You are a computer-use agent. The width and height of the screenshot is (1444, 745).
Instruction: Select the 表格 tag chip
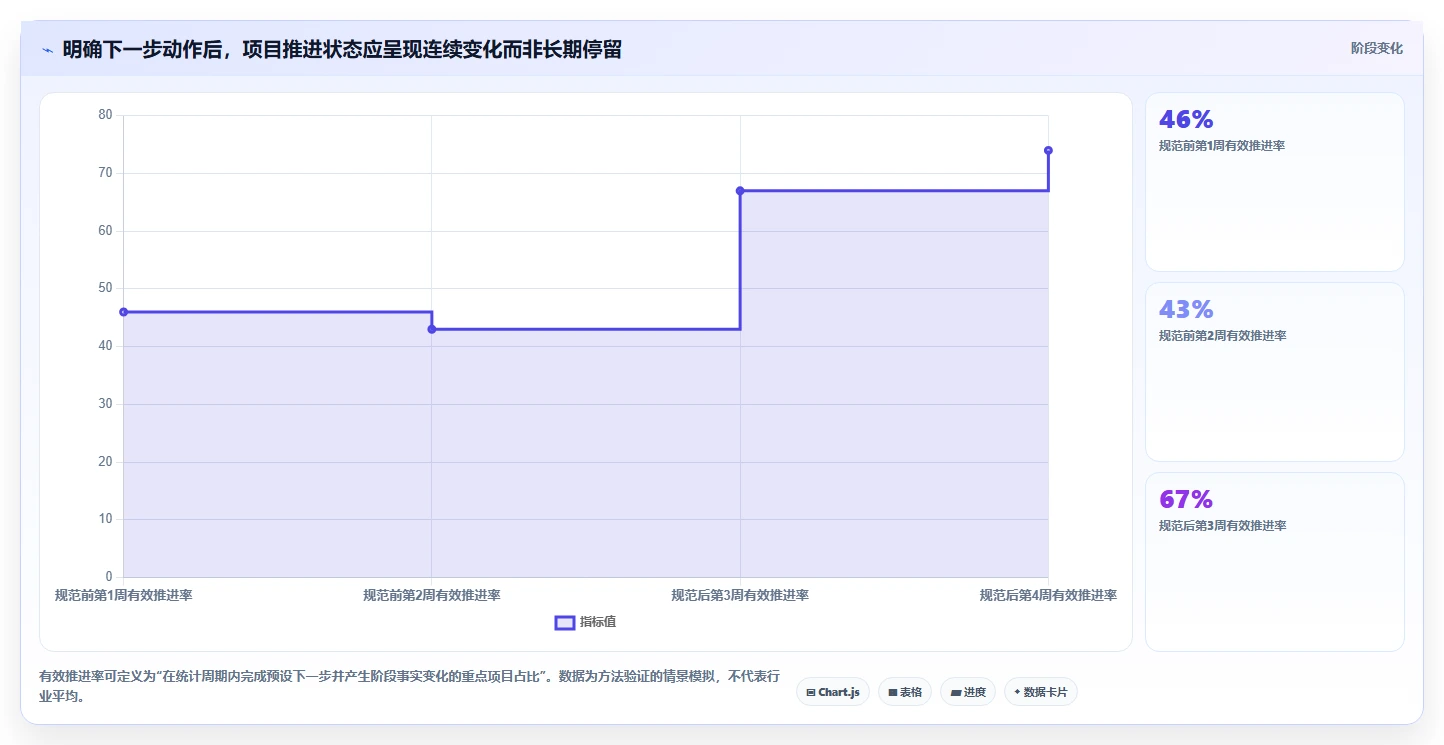[x=905, y=692]
